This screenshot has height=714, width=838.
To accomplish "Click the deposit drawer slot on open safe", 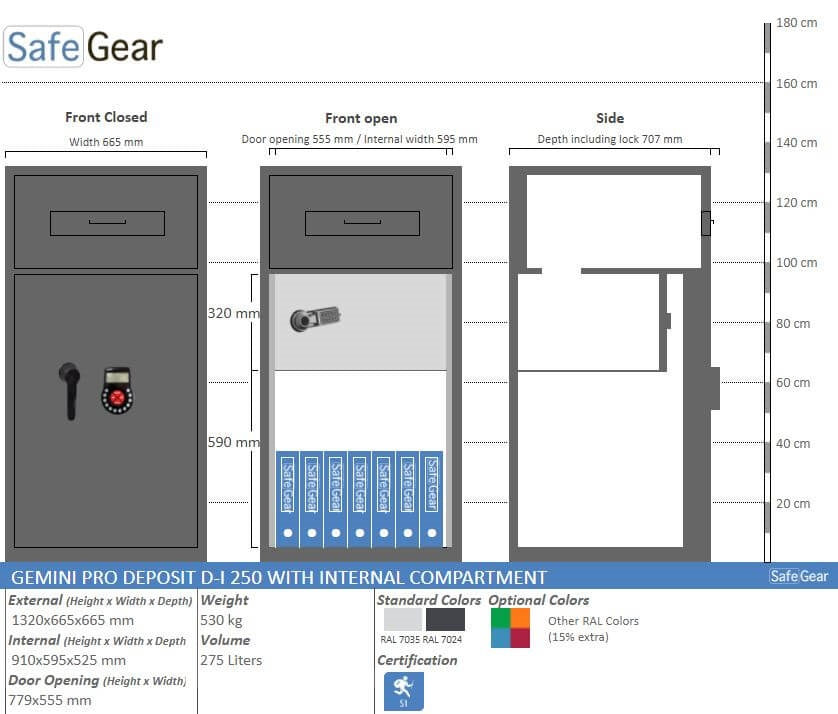I will click(362, 223).
